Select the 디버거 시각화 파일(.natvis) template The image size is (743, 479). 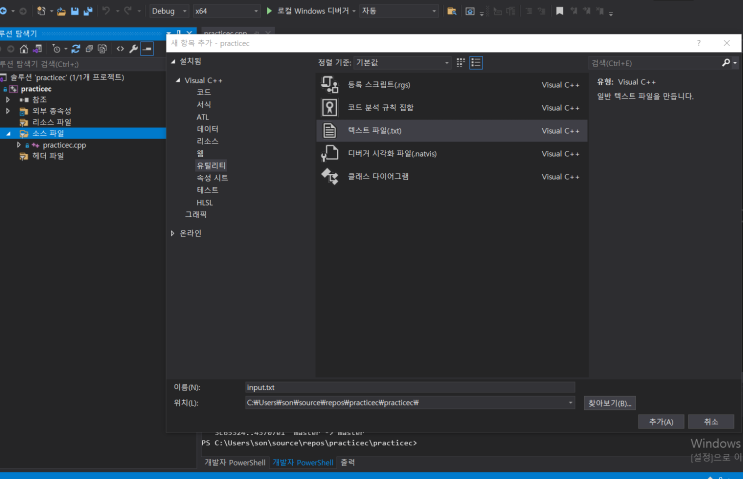452,154
